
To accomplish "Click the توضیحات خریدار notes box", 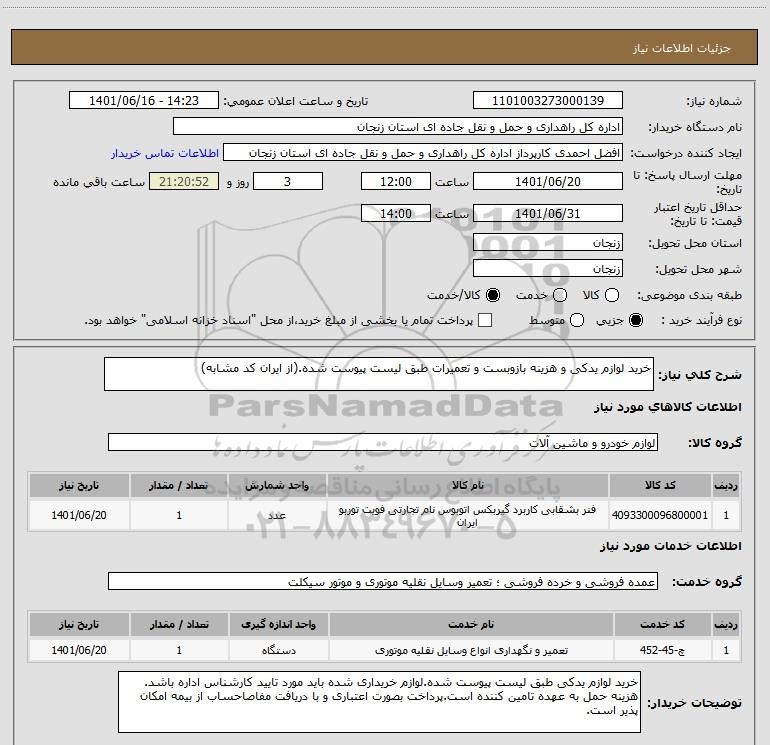I will (380, 702).
